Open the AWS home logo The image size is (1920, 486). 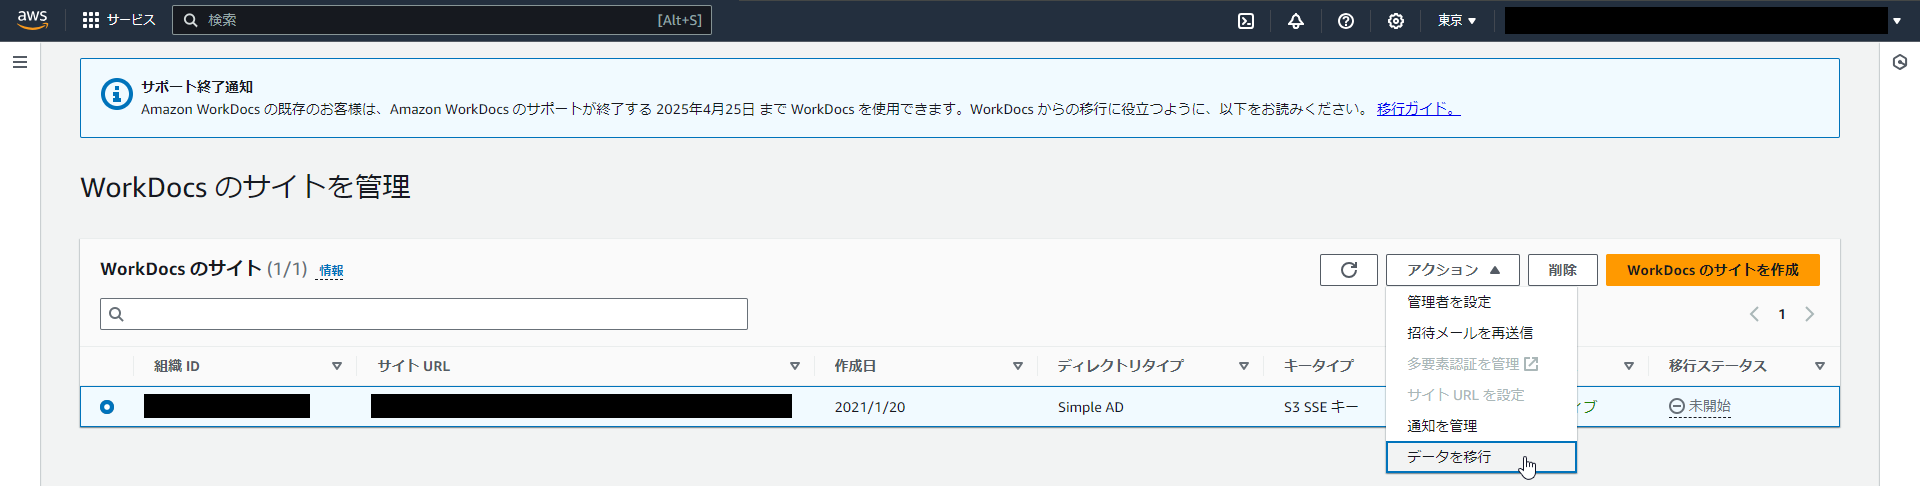(x=32, y=20)
